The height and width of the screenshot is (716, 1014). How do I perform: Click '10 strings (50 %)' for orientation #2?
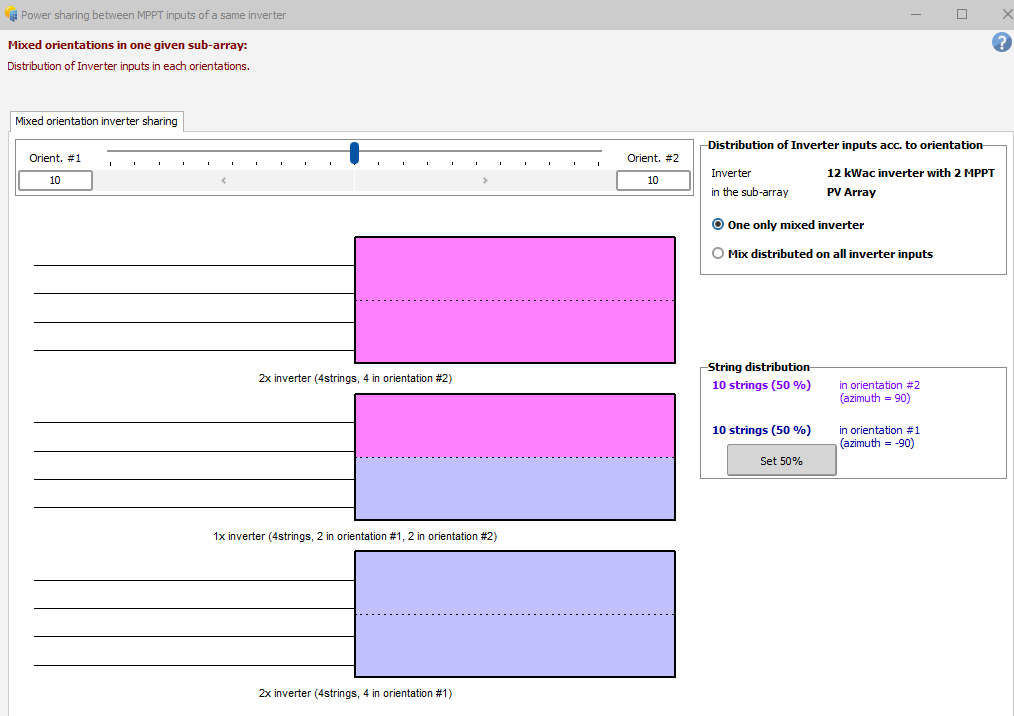(761, 385)
